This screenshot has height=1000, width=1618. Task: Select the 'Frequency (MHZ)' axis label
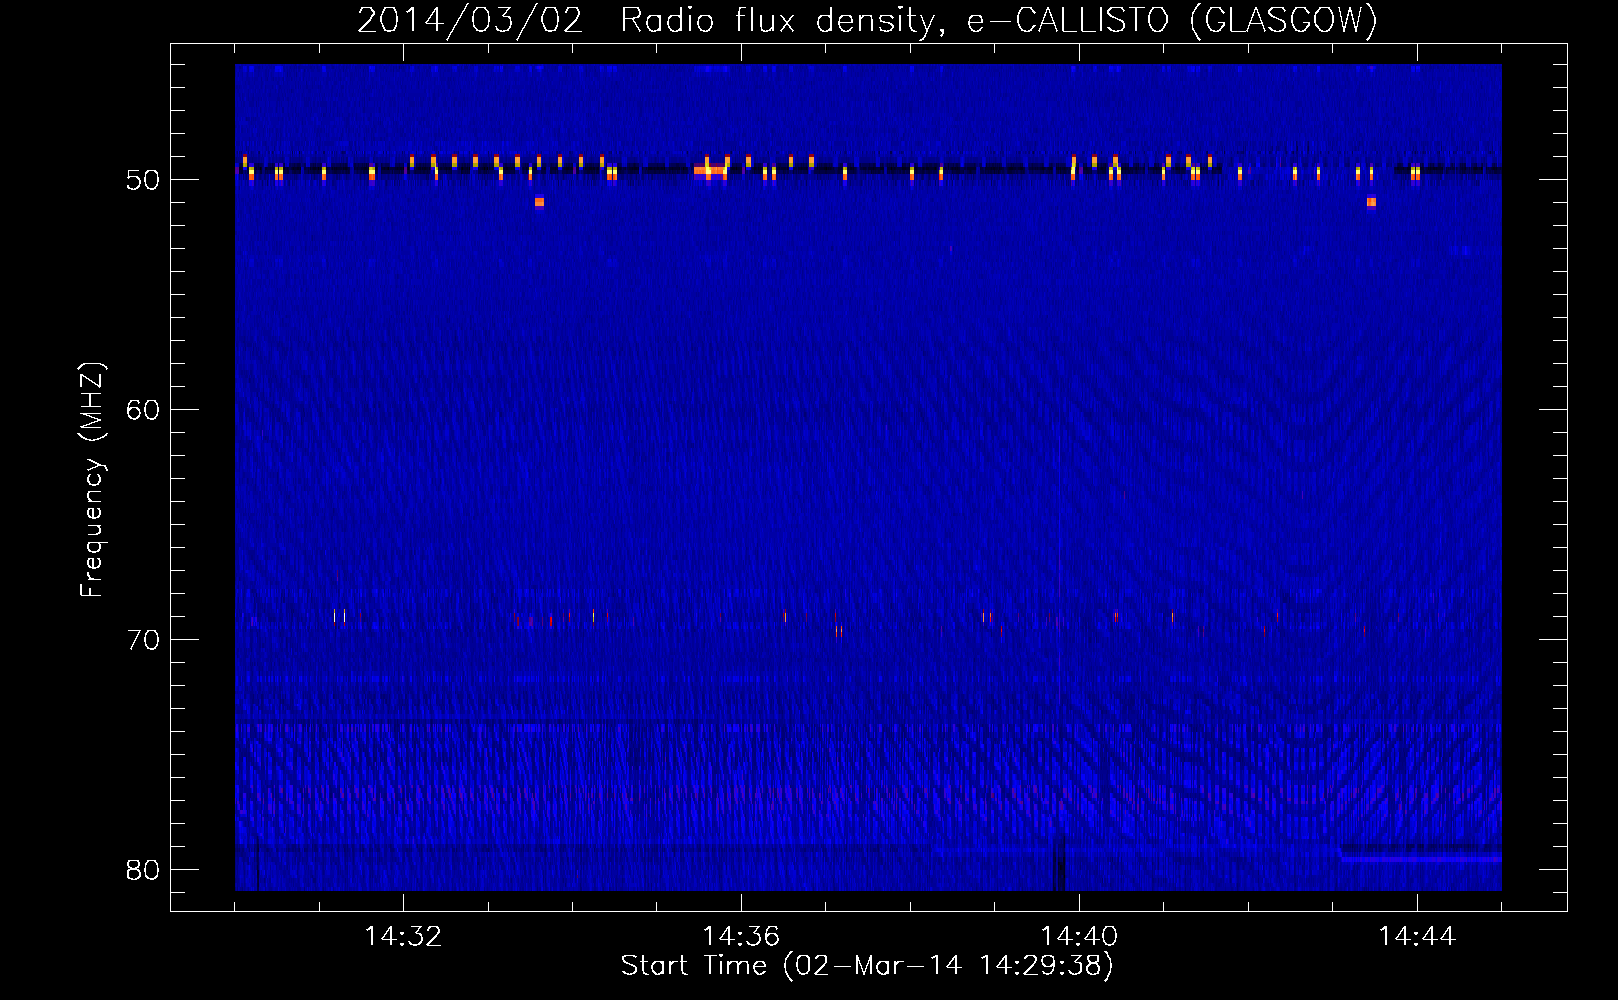point(92,480)
